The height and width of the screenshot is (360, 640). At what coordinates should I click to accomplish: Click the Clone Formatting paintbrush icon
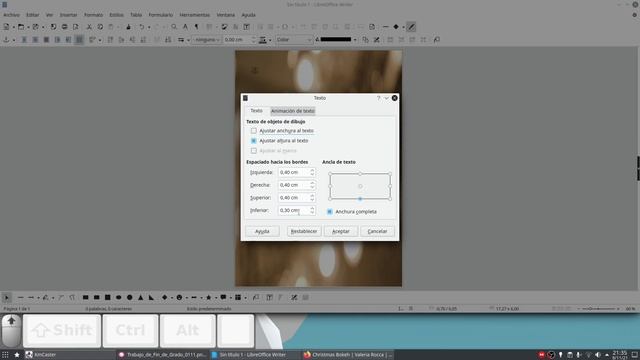129,27
